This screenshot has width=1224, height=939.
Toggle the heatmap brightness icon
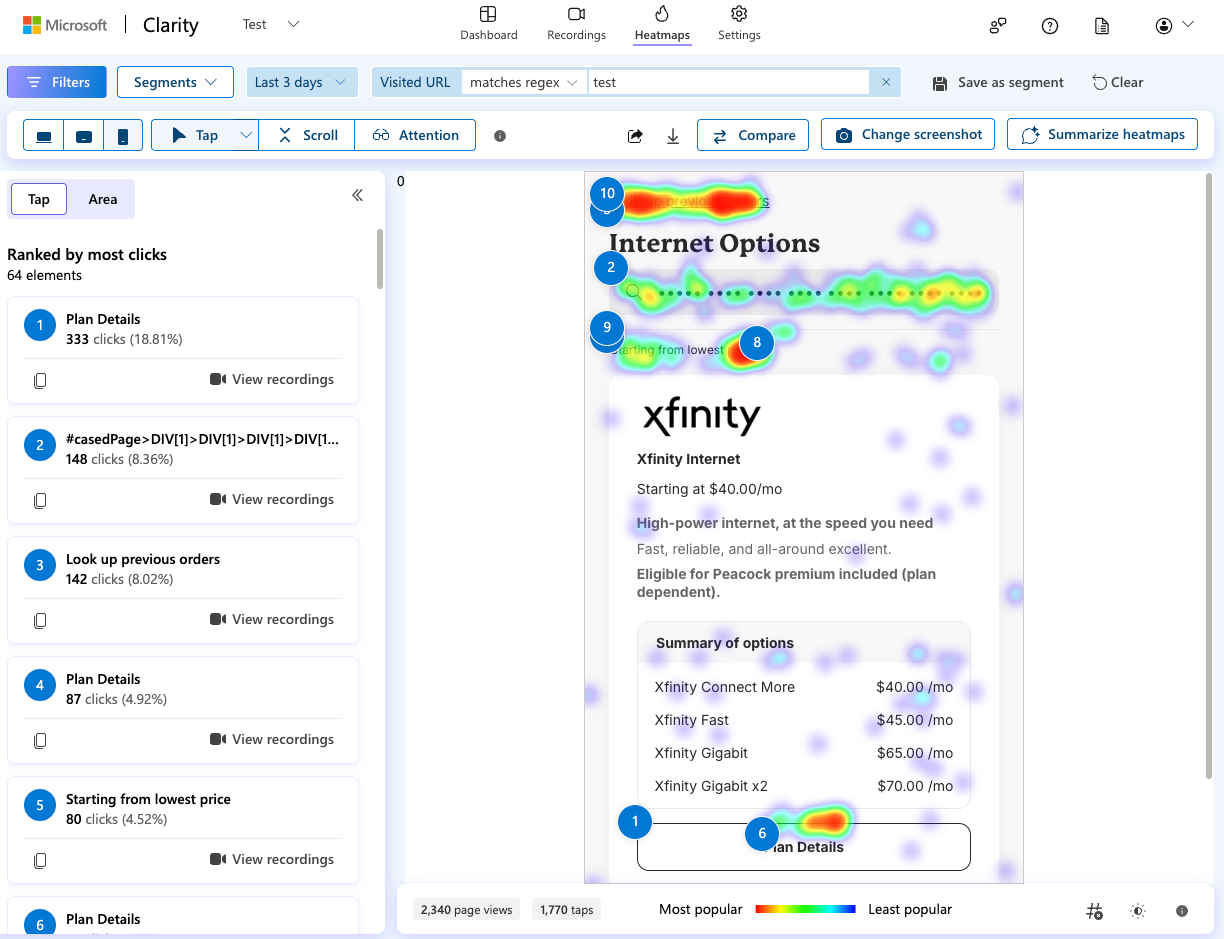[x=1138, y=911]
